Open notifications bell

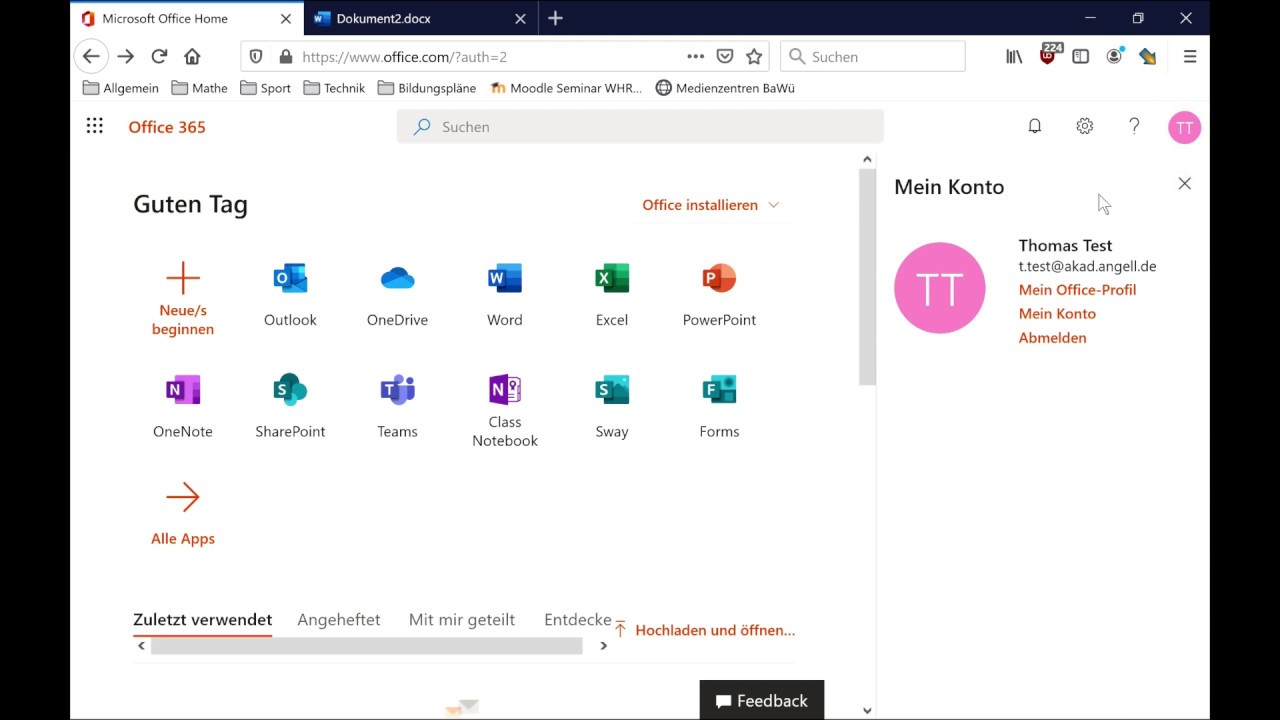pyautogui.click(x=1035, y=126)
